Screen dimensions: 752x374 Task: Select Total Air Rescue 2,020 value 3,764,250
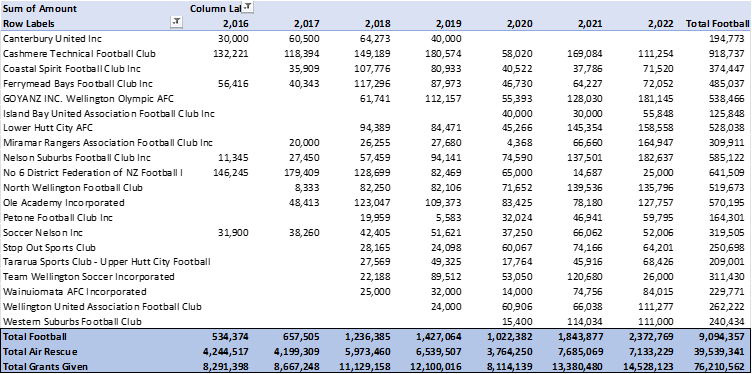point(510,351)
